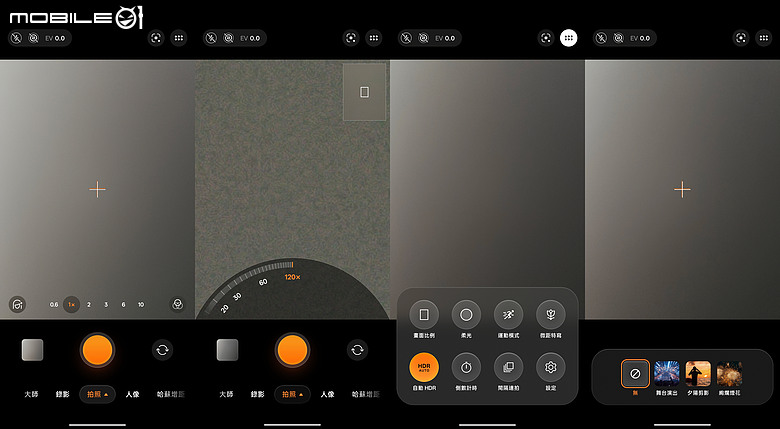Toggle flash-off icon in third camera screen
This screenshot has height=429, width=780.
[406, 38]
